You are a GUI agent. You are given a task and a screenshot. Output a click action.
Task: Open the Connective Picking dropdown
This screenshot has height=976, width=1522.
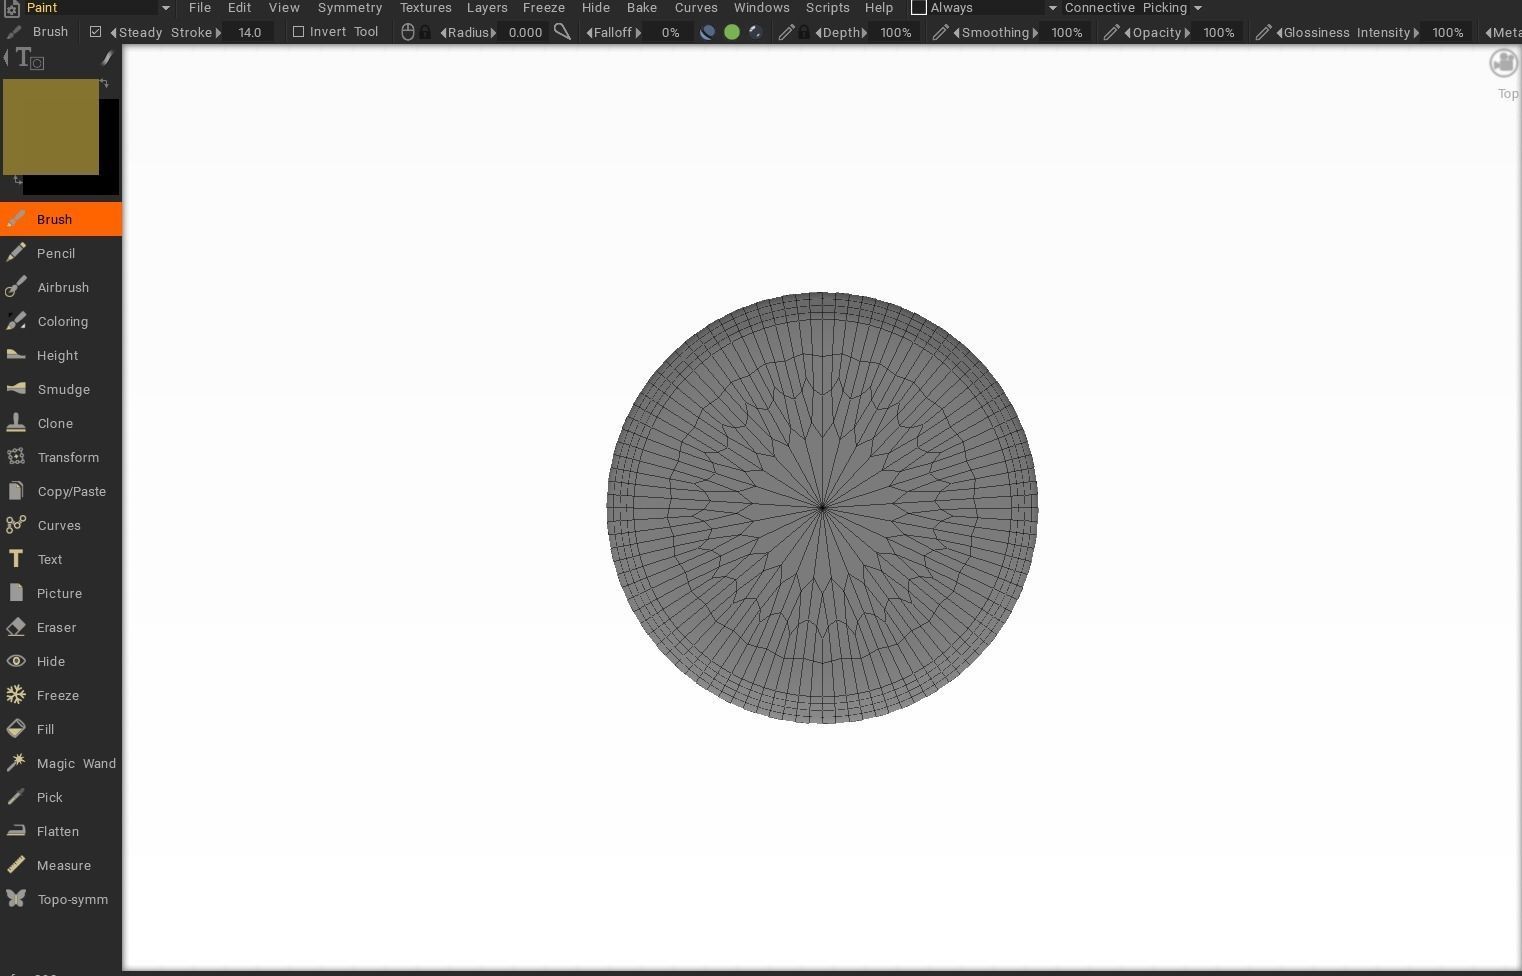point(1134,7)
